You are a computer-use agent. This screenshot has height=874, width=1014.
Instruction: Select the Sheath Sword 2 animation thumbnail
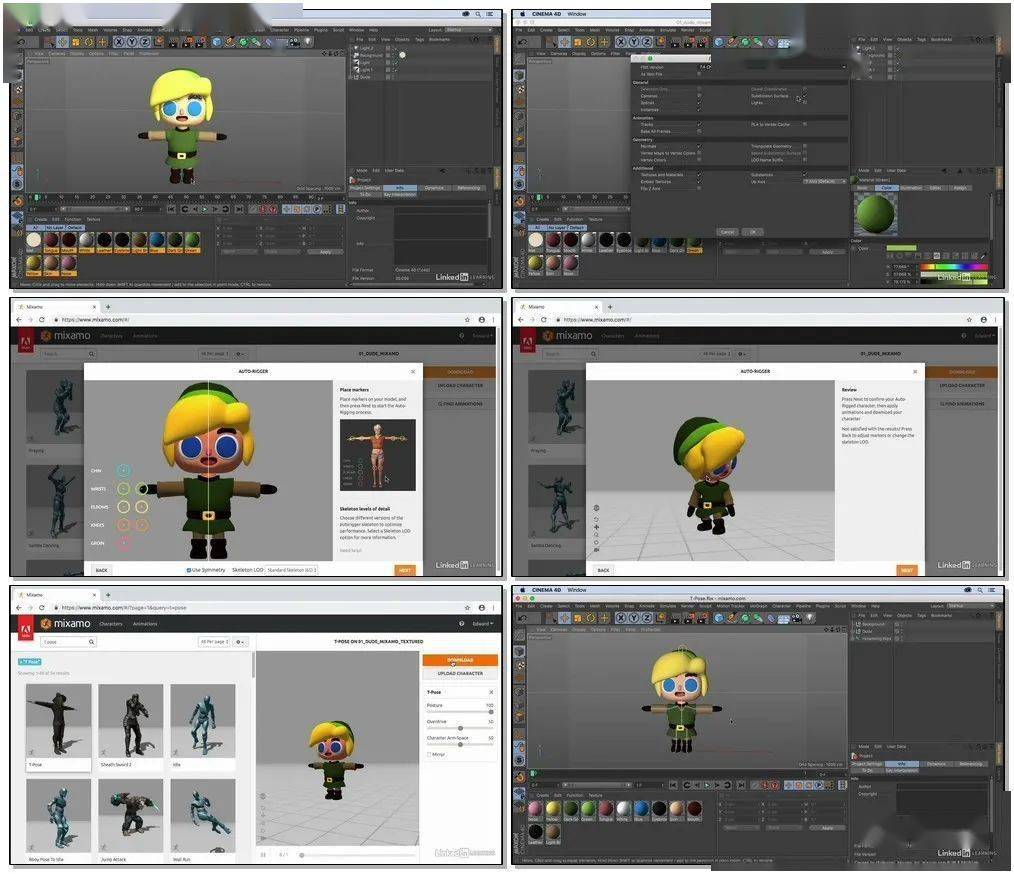click(x=131, y=720)
